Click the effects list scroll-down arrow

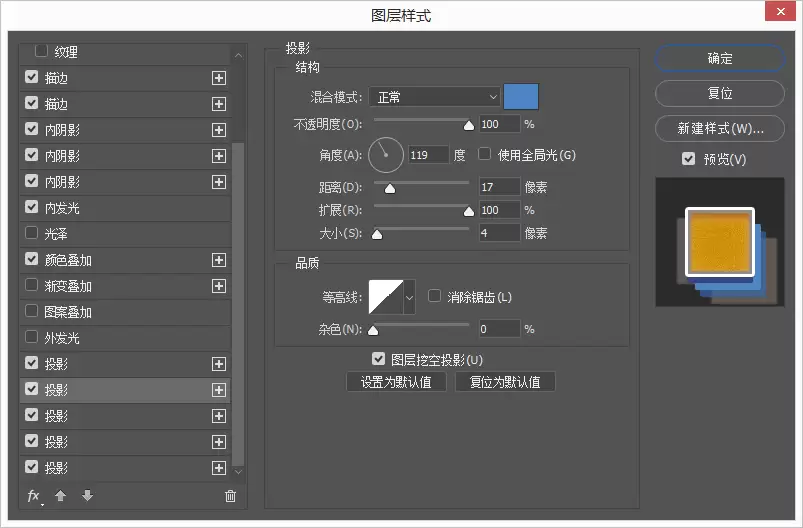pyautogui.click(x=238, y=471)
